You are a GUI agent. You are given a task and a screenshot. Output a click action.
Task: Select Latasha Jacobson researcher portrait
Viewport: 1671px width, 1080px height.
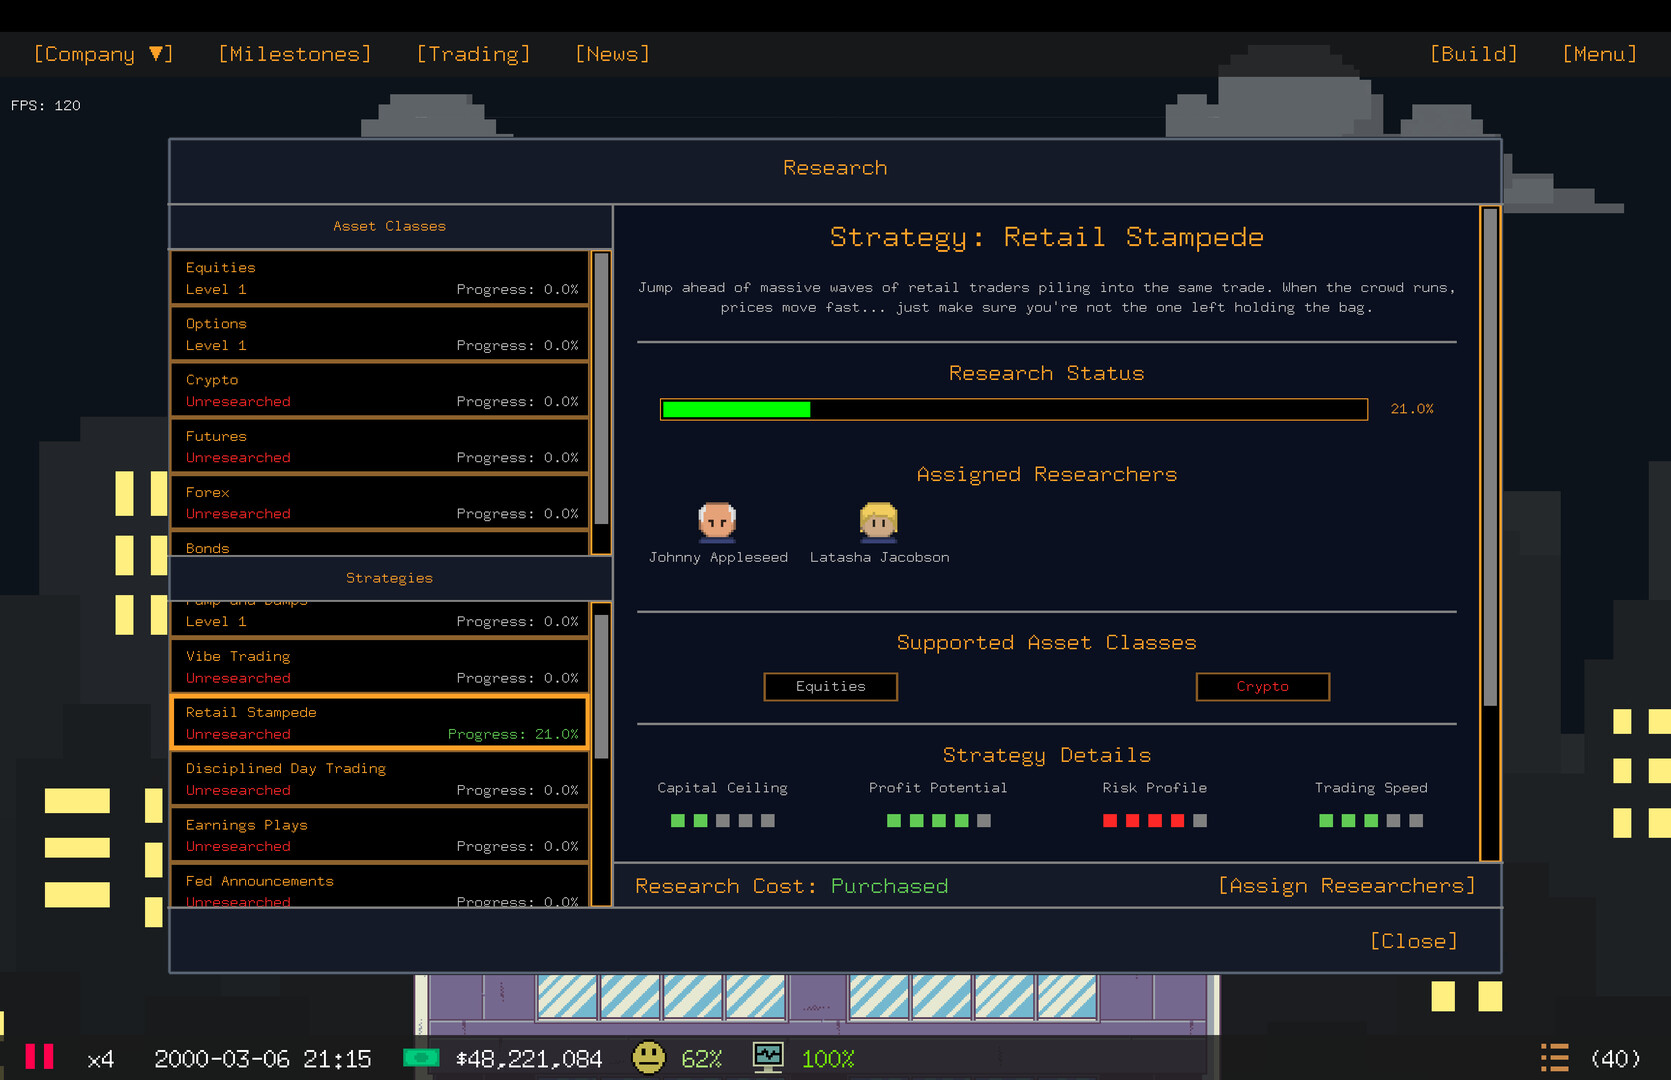click(x=879, y=522)
